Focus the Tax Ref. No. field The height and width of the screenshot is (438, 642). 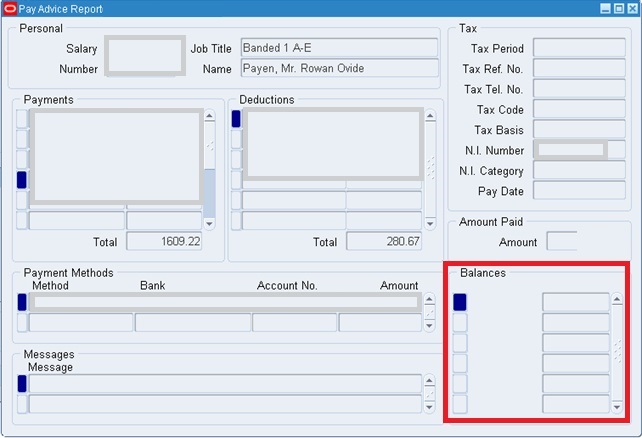click(x=579, y=68)
